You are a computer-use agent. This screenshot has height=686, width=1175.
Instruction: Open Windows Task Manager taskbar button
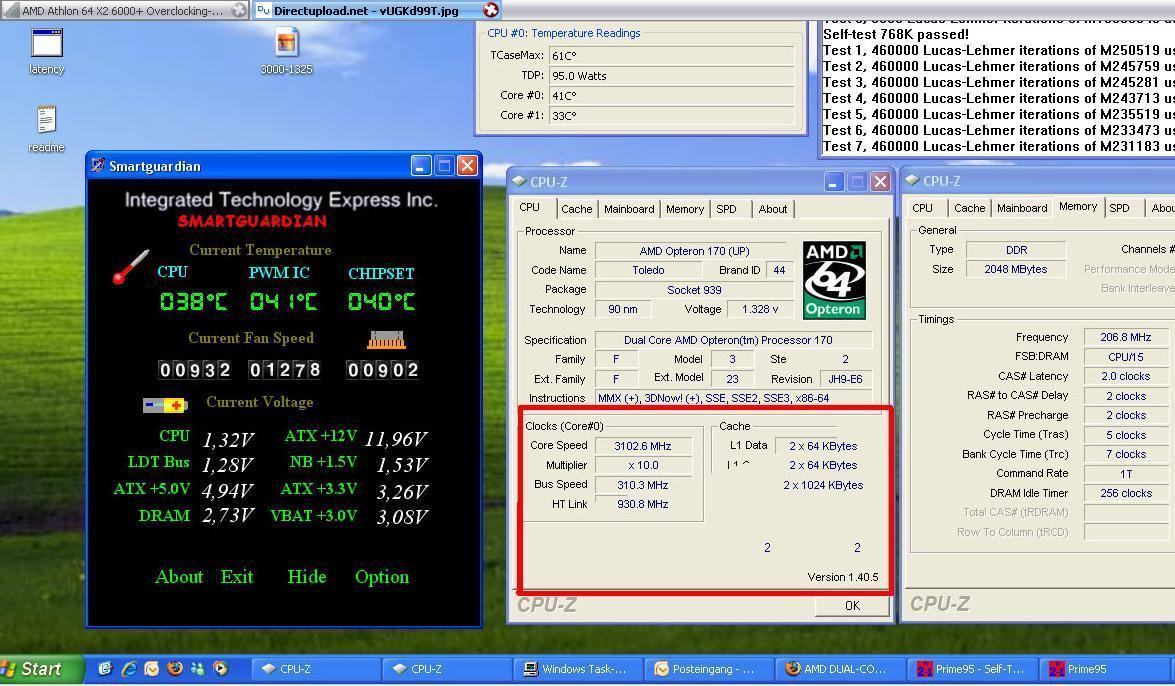578,669
